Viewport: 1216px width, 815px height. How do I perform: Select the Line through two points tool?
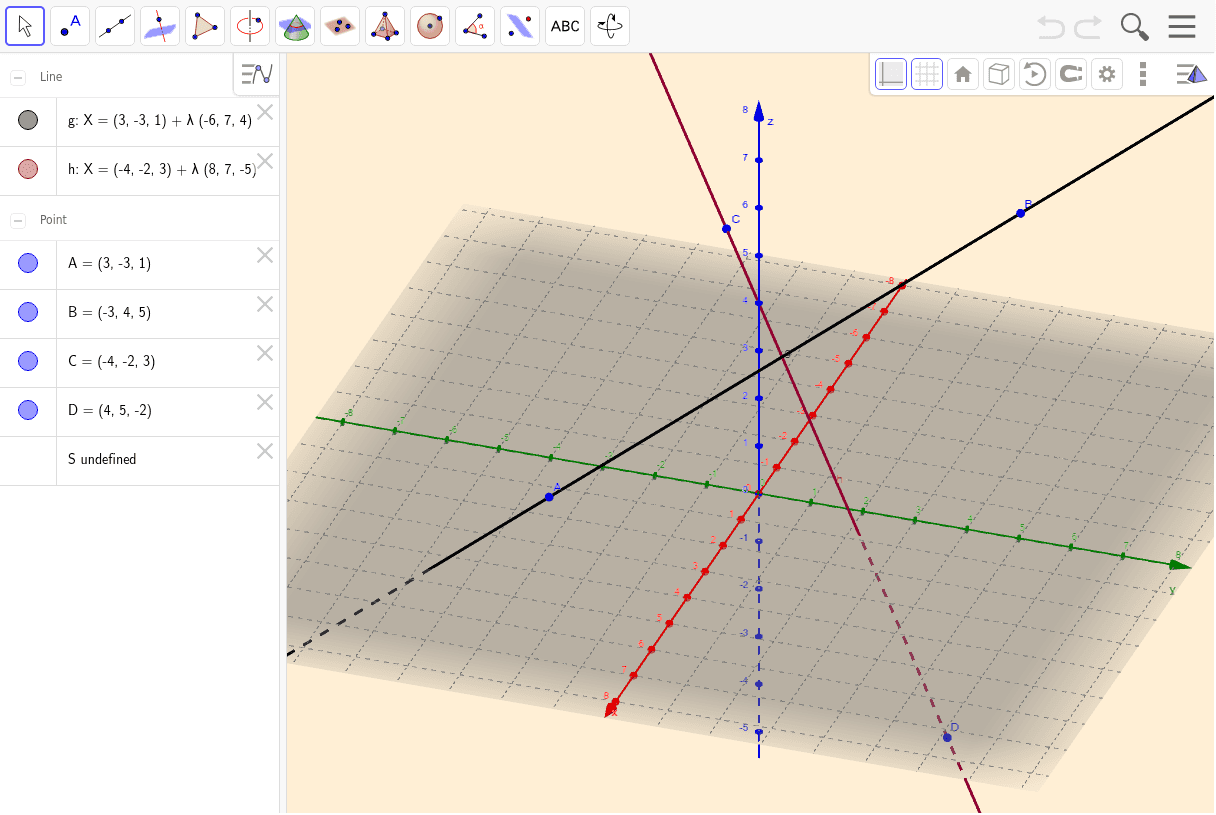(115, 26)
